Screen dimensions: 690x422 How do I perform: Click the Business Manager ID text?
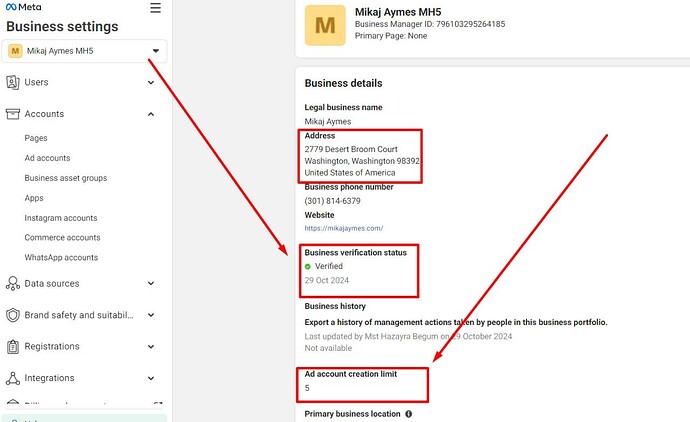pos(430,24)
